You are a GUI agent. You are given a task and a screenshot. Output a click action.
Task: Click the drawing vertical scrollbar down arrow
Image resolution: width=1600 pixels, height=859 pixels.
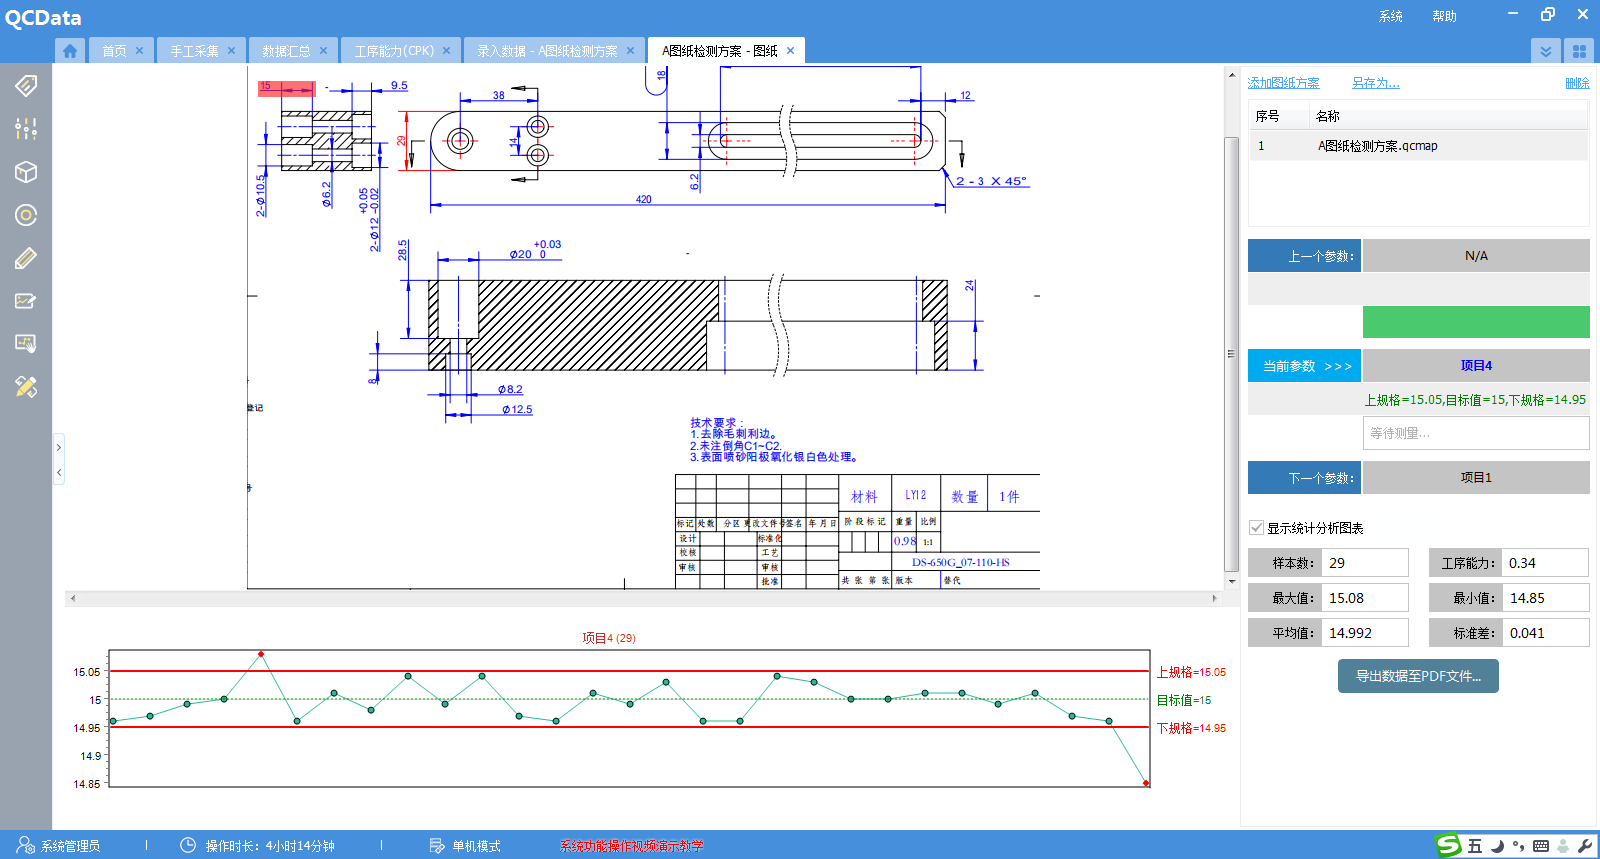1232,581
